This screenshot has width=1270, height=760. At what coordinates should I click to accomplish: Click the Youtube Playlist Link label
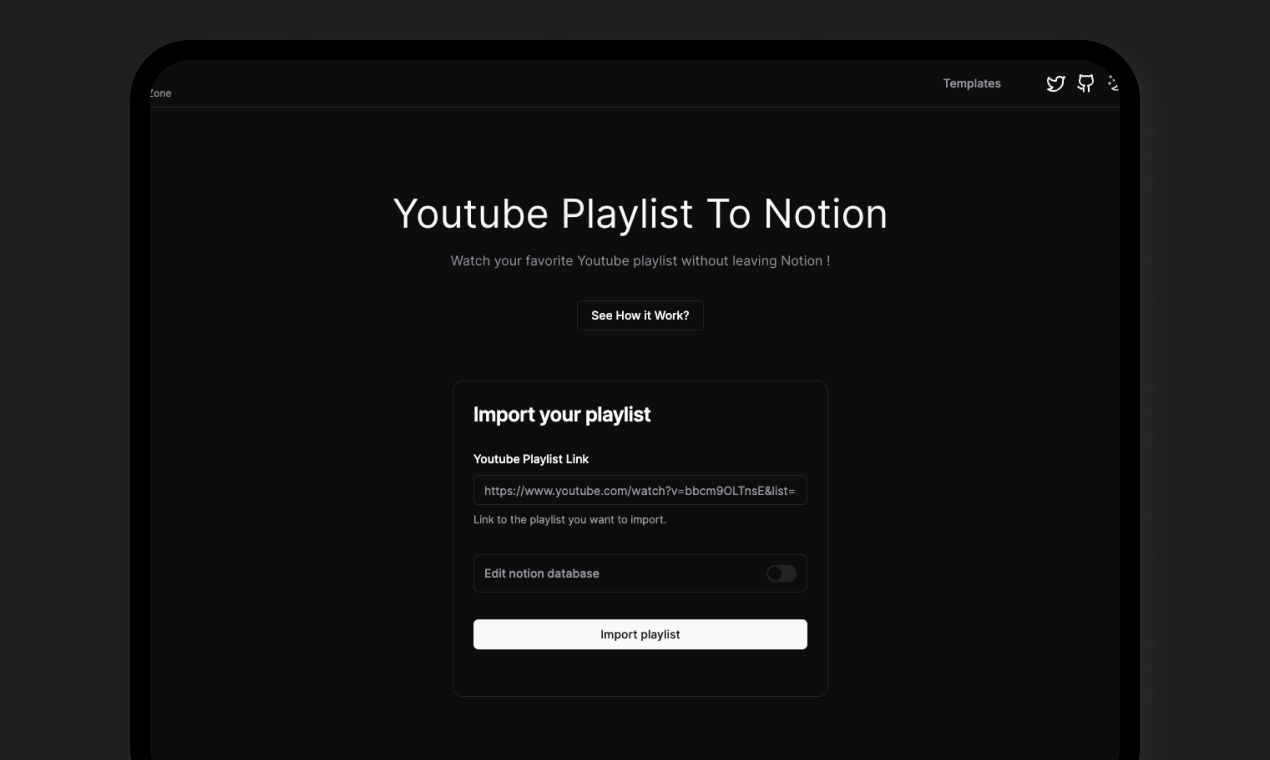coord(531,459)
